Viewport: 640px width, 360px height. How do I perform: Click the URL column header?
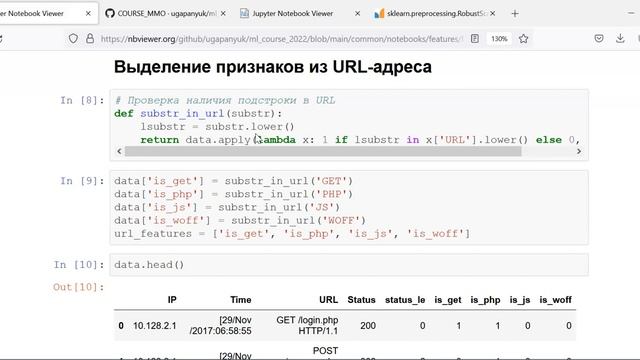point(329,300)
